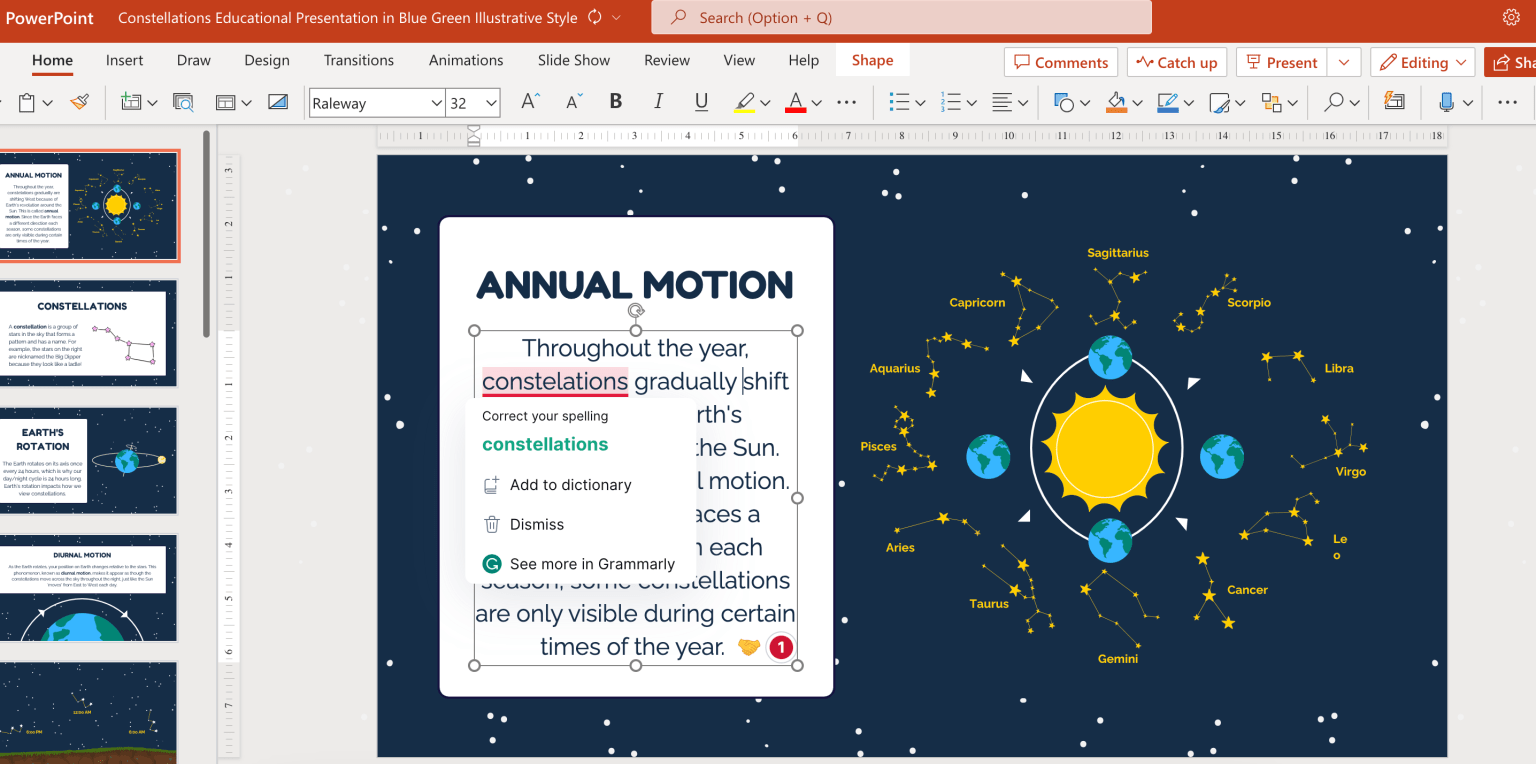Click the Increase Font Size icon

click(x=530, y=102)
